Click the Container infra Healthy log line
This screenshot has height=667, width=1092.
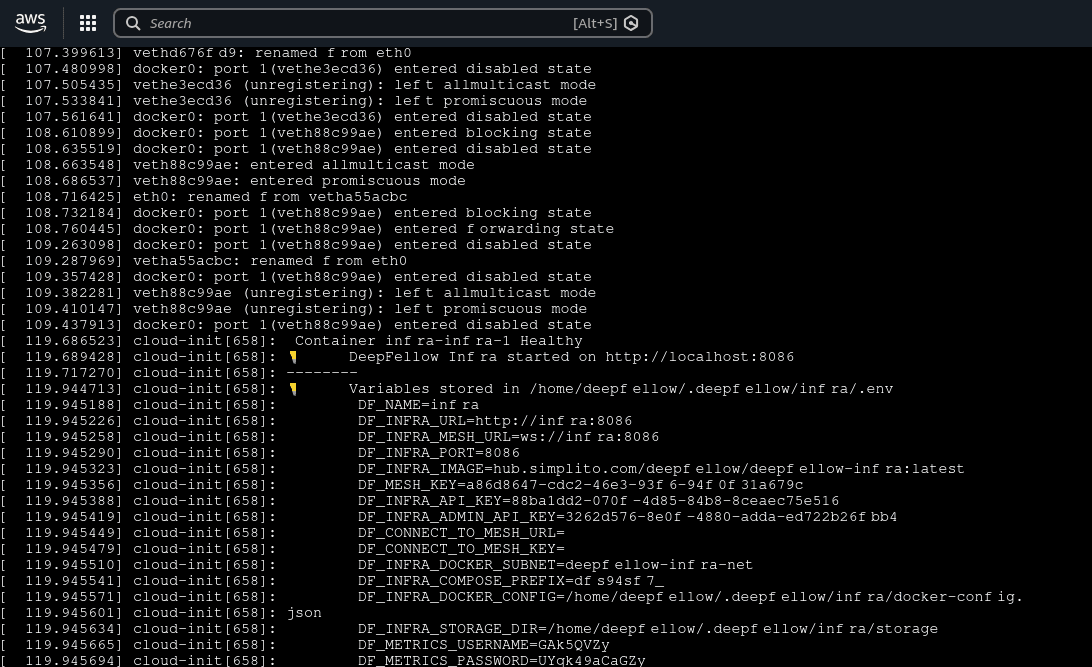tap(440, 340)
